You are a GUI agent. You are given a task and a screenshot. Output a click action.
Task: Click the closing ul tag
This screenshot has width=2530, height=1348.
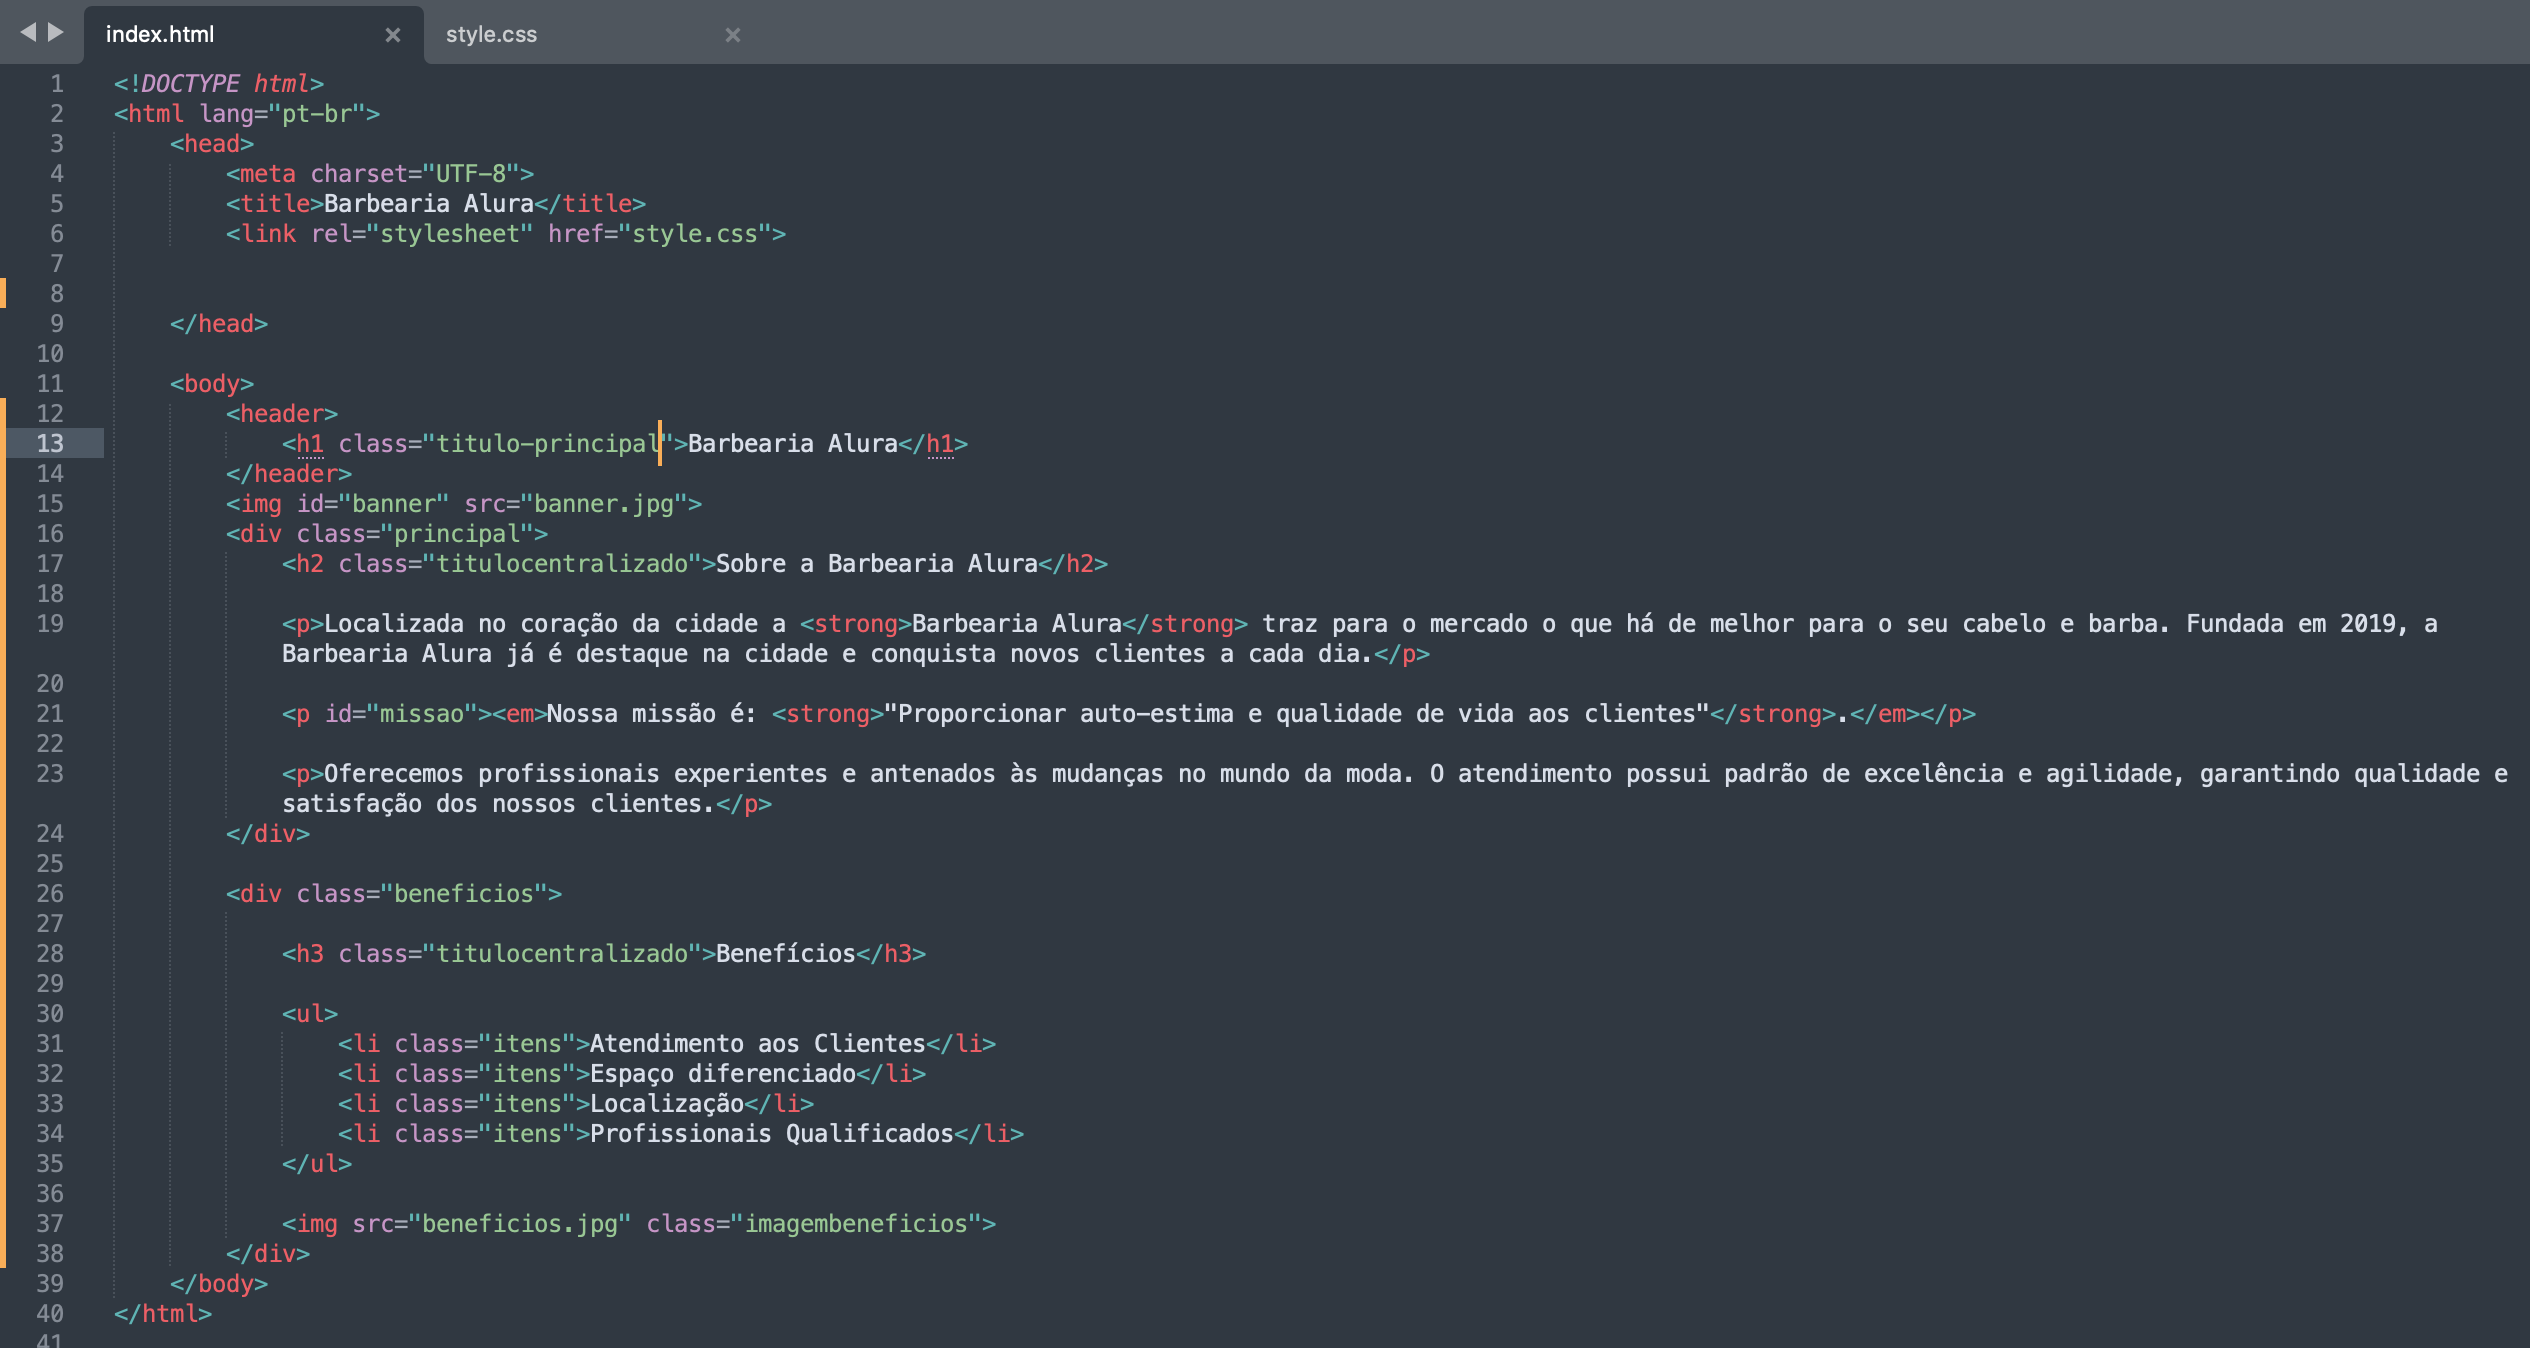coord(317,1163)
